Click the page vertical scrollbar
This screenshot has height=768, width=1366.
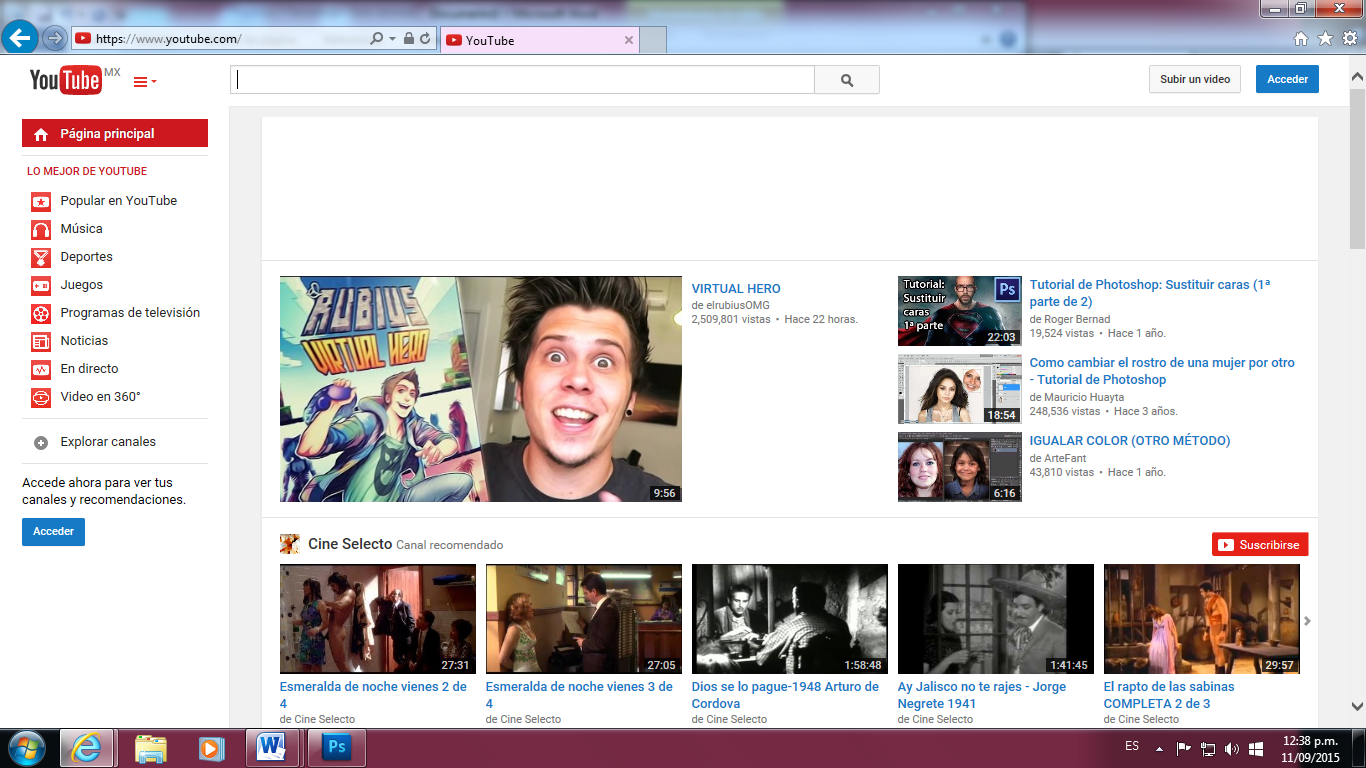tap(1357, 400)
